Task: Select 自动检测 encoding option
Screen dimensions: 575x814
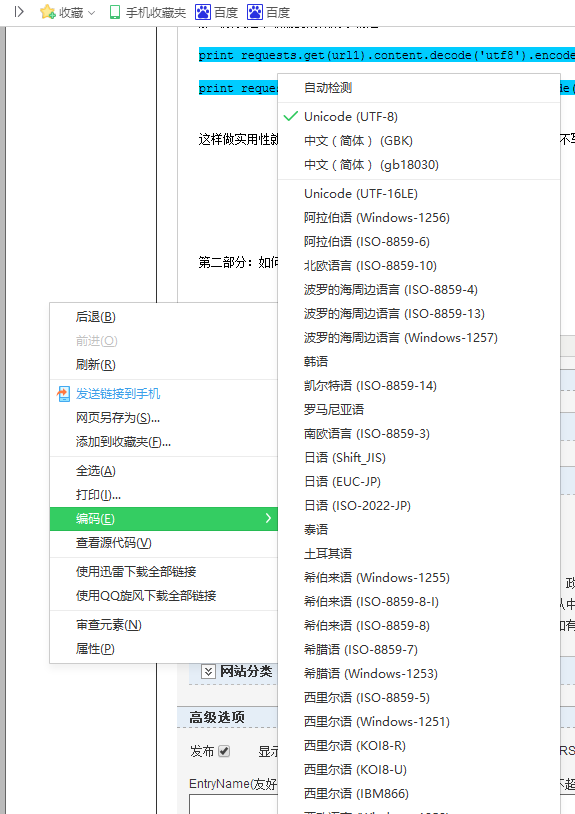Action: [419, 88]
